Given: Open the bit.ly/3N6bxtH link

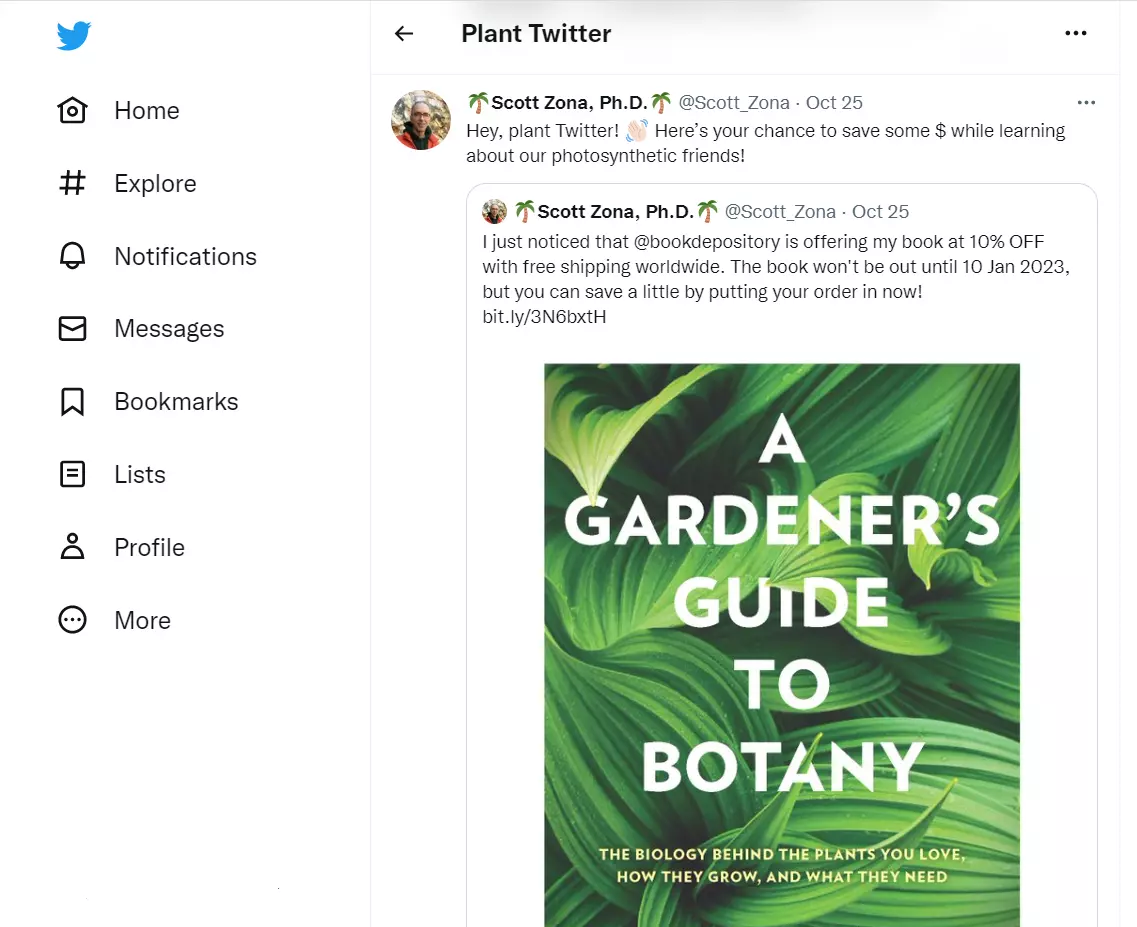Looking at the screenshot, I should (x=544, y=317).
